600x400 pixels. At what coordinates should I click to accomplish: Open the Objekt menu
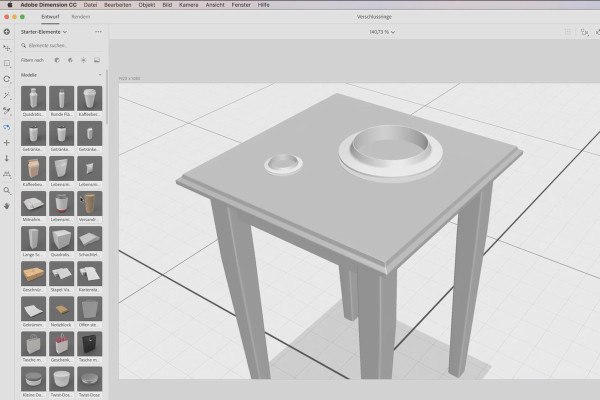tap(147, 5)
